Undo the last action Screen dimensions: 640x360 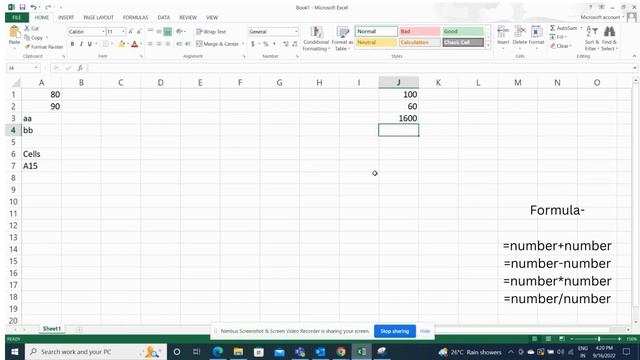coord(33,7)
